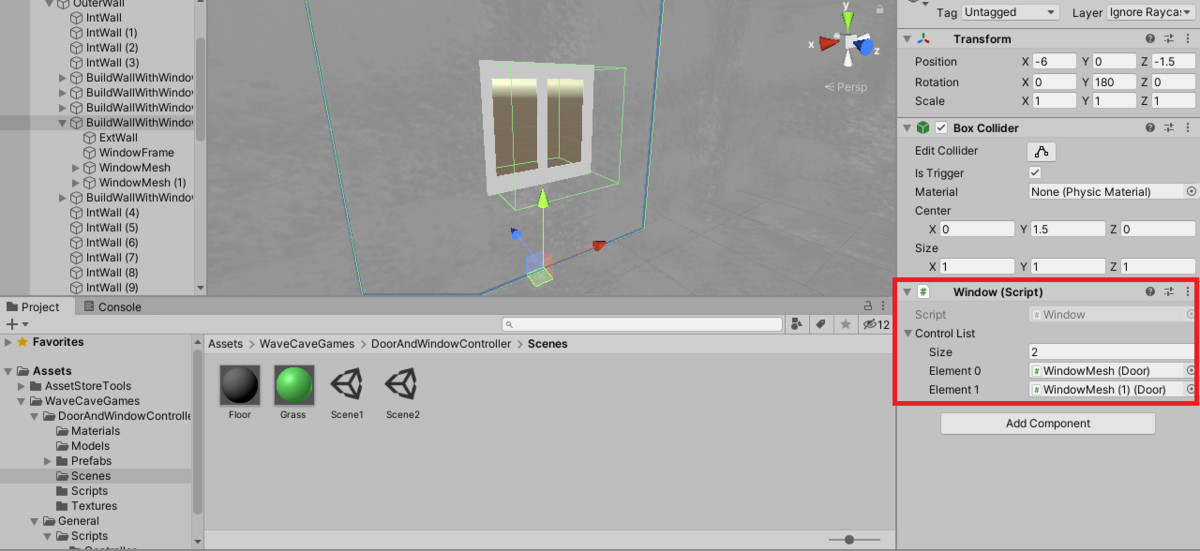Toggle the Is Trigger checkbox
The height and width of the screenshot is (551, 1200).
tap(1035, 173)
